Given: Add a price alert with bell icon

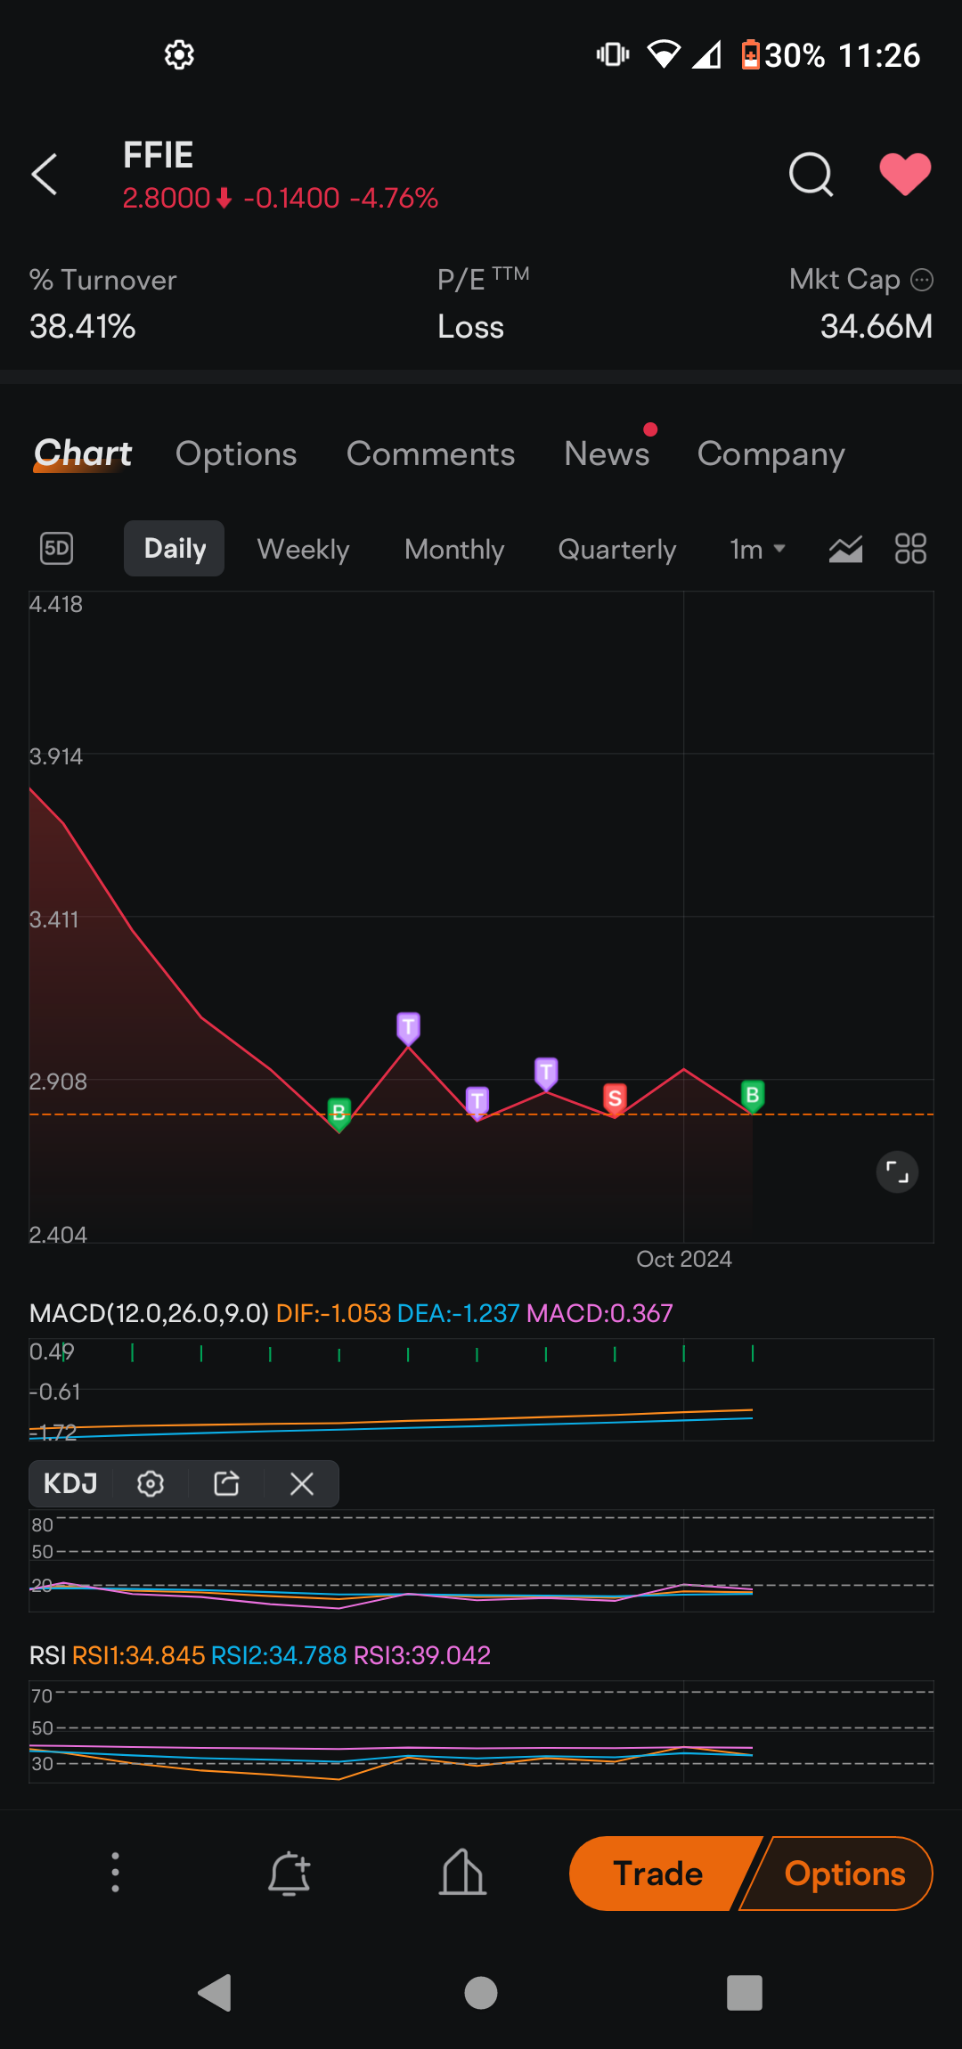Looking at the screenshot, I should pyautogui.click(x=289, y=1873).
